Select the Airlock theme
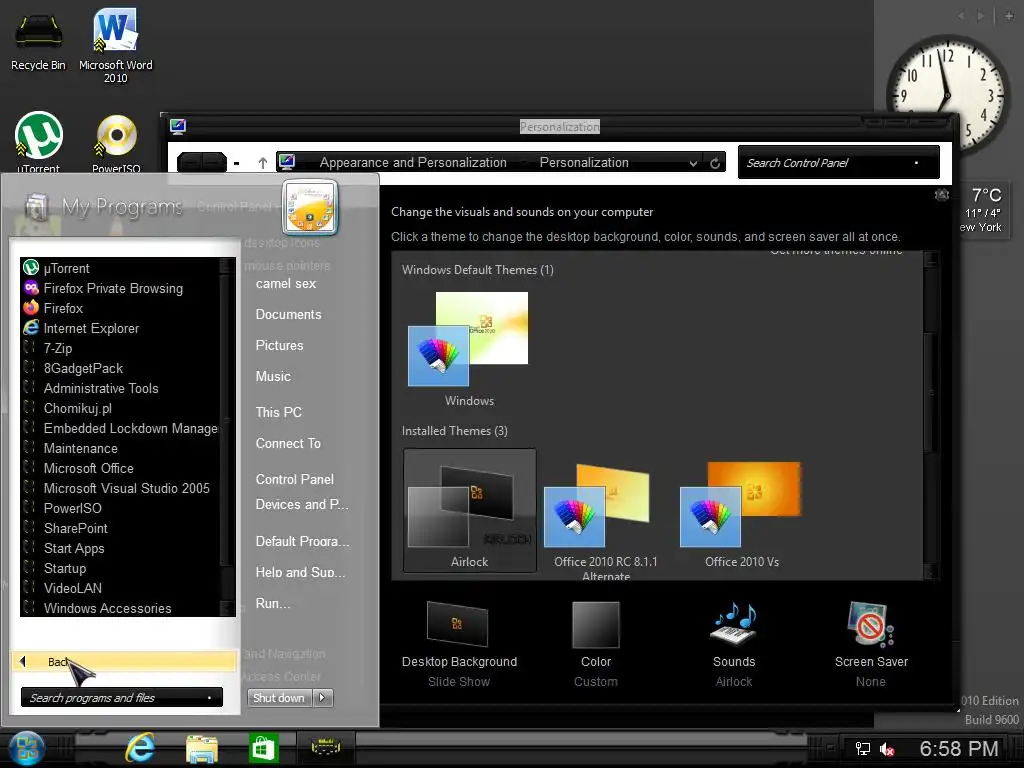Viewport: 1024px width, 768px height. point(470,511)
